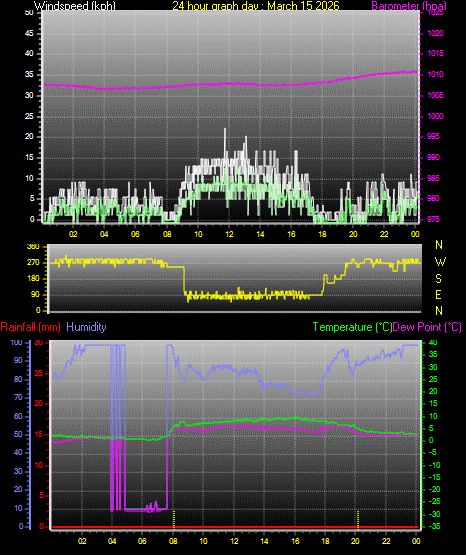Click "980" on the barometer axis
Image resolution: width=466 pixels, height=555 pixels.
[x=433, y=198]
